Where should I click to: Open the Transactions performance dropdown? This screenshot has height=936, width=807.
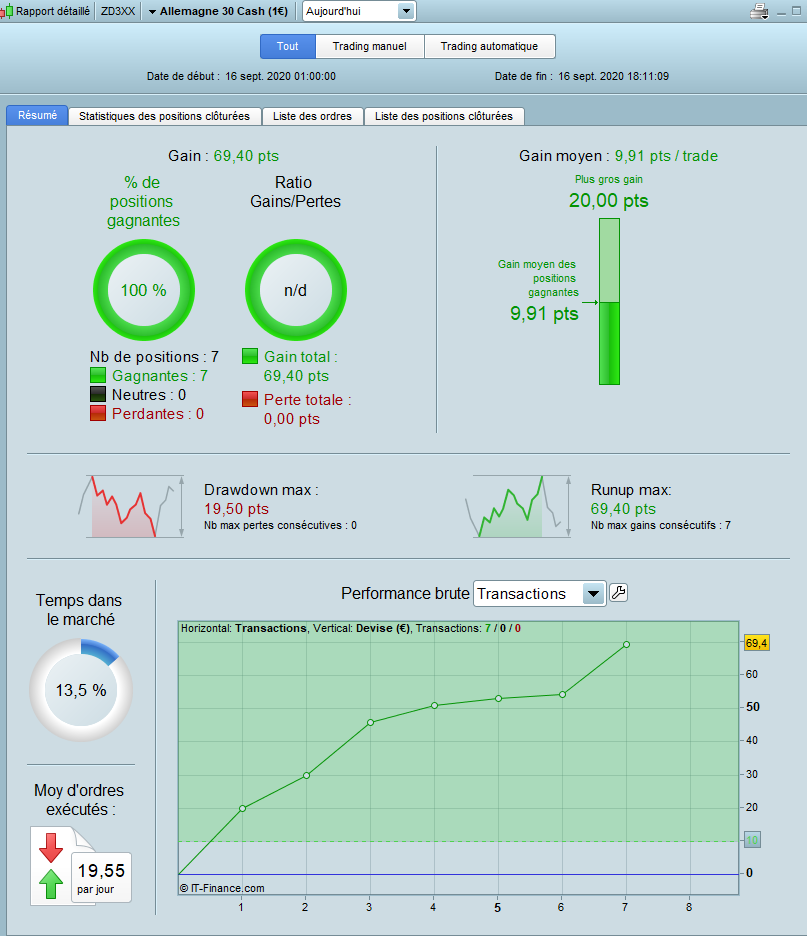point(539,594)
